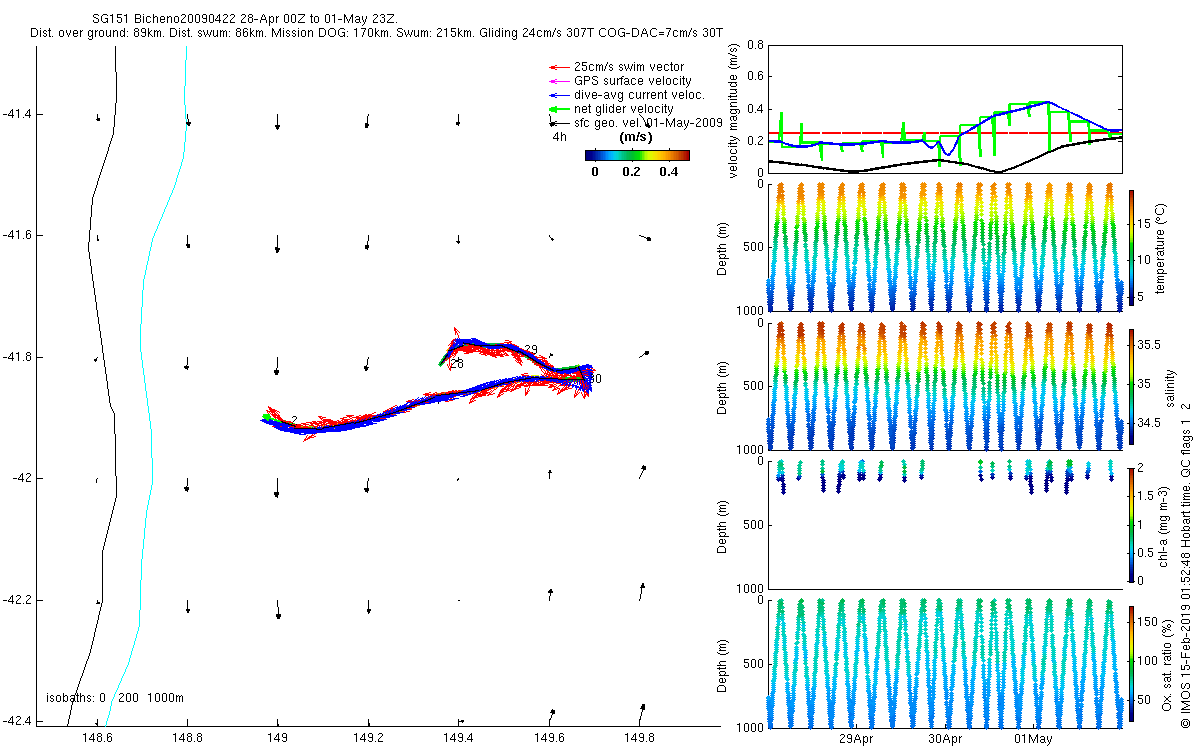The image size is (1200, 750).
Task: Select the chl-a (mg m-3) colorbar
Action: (x=1131, y=524)
